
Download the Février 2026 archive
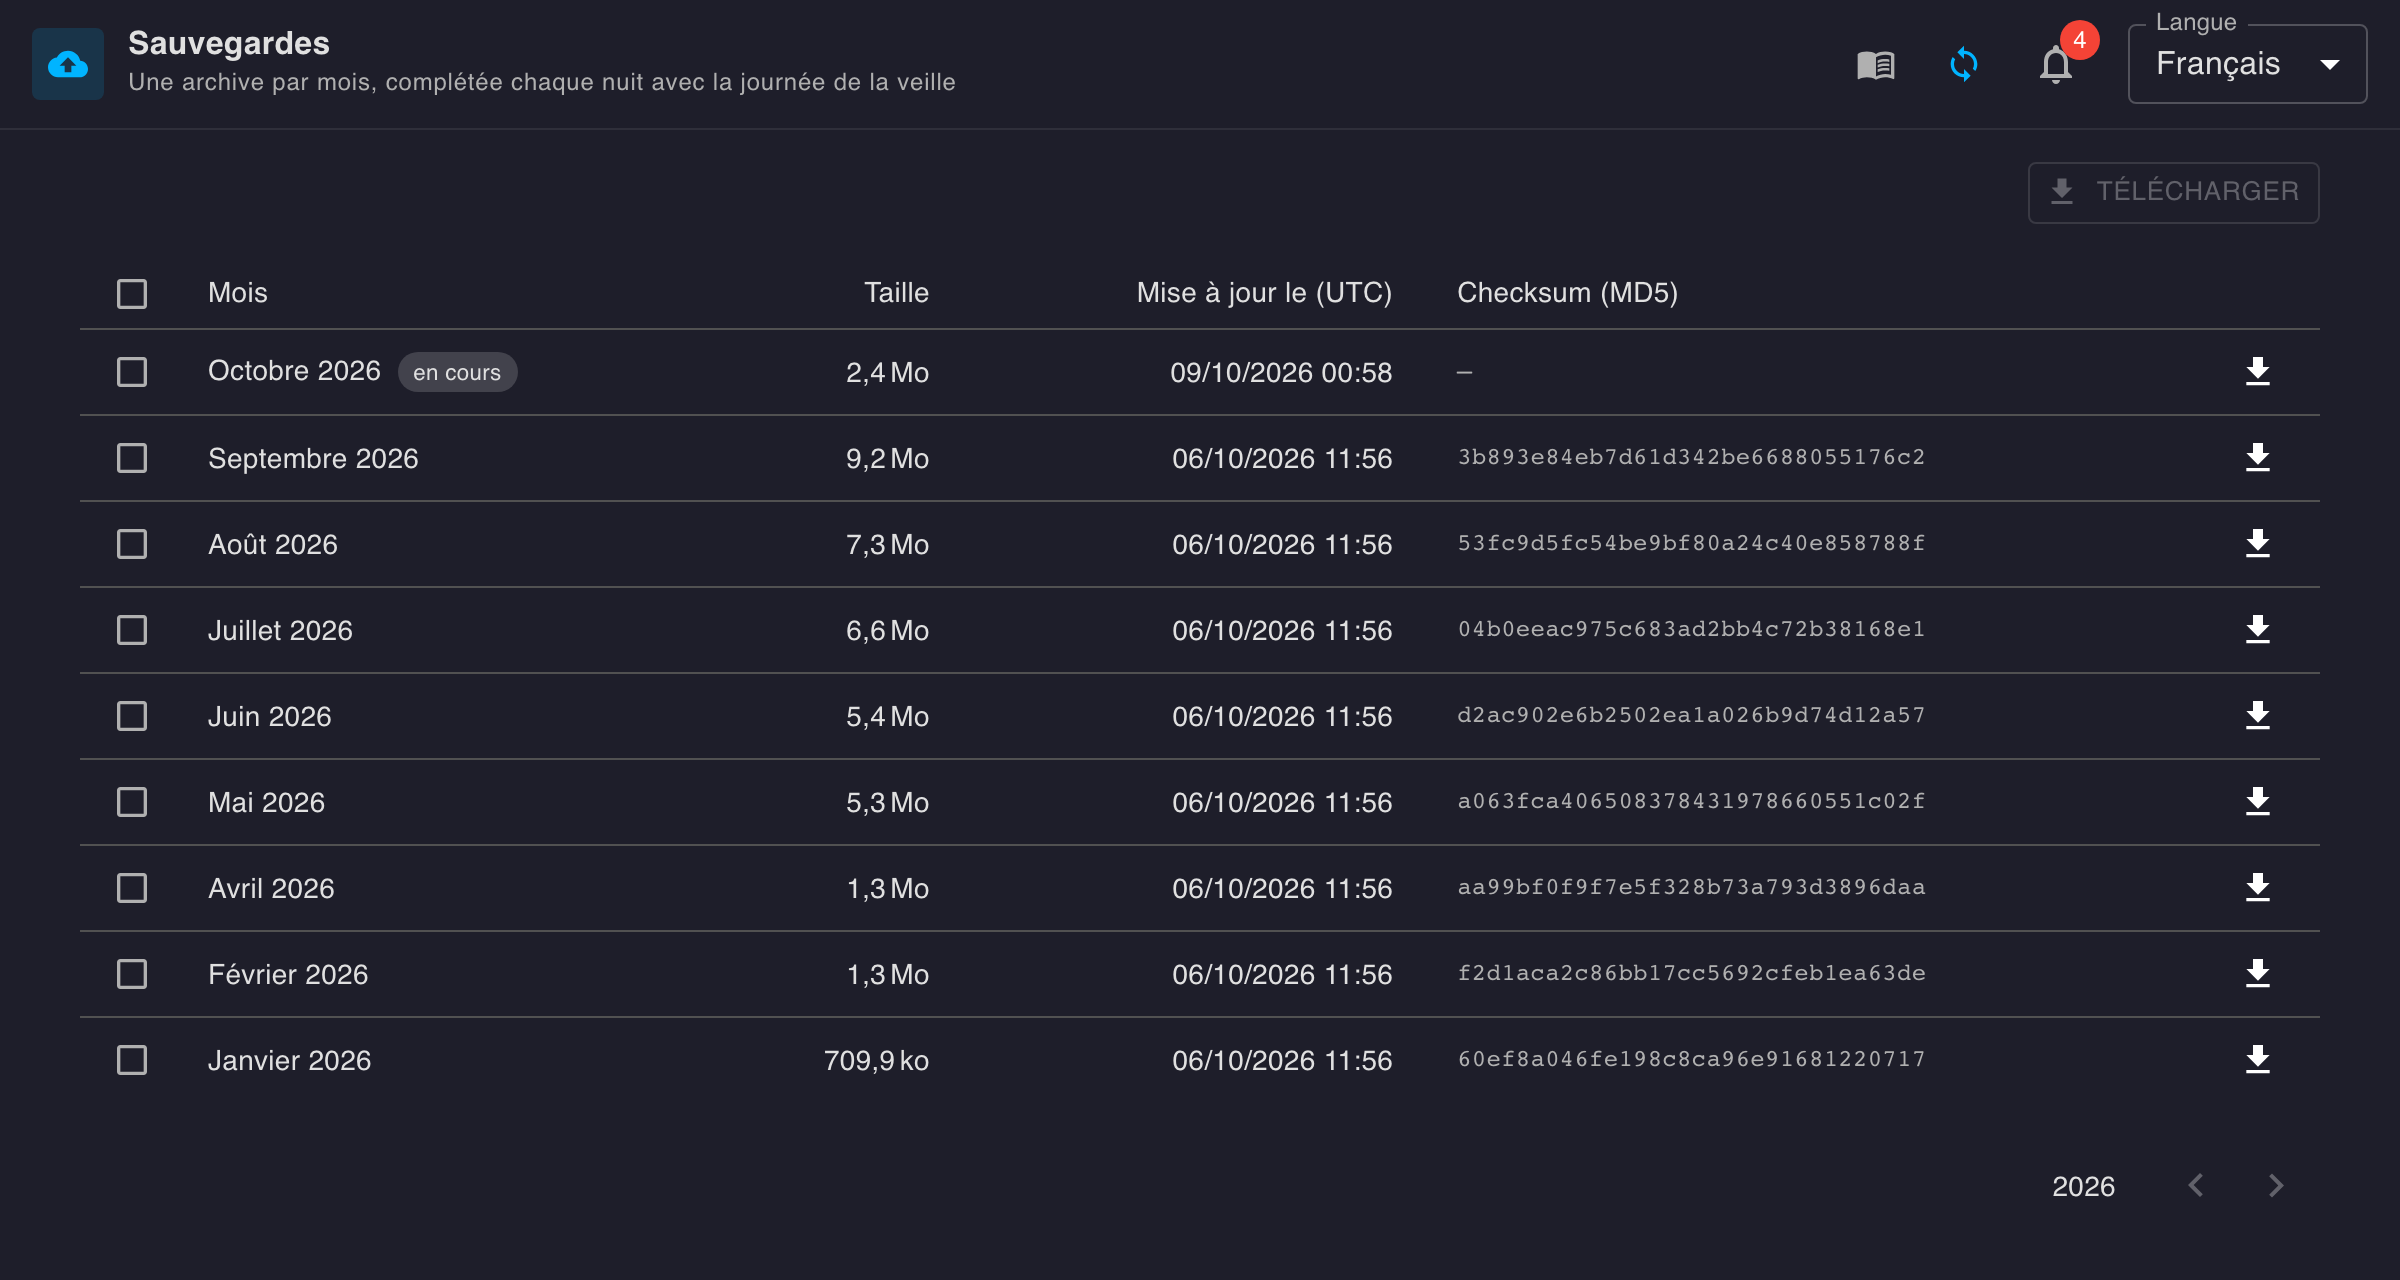click(2257, 974)
